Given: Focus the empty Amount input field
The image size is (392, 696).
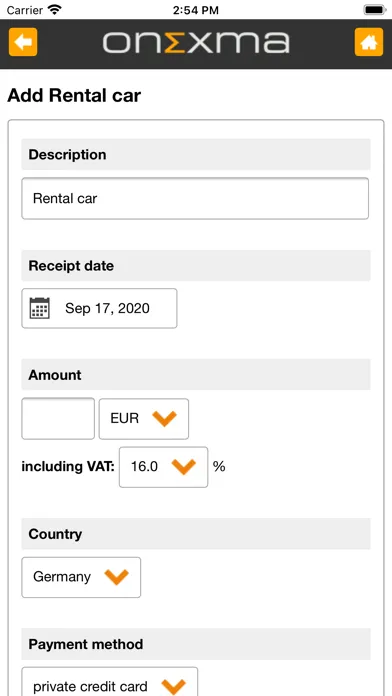Looking at the screenshot, I should point(58,419).
